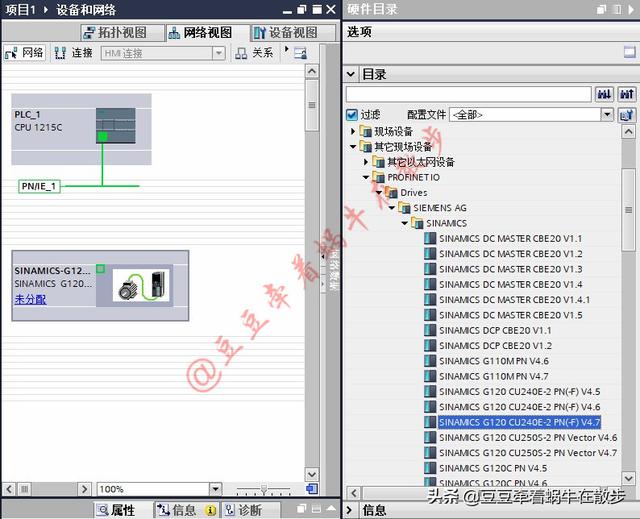Collapse the SINAMICS folder
Screen dimensions: 640x519
coord(405,223)
